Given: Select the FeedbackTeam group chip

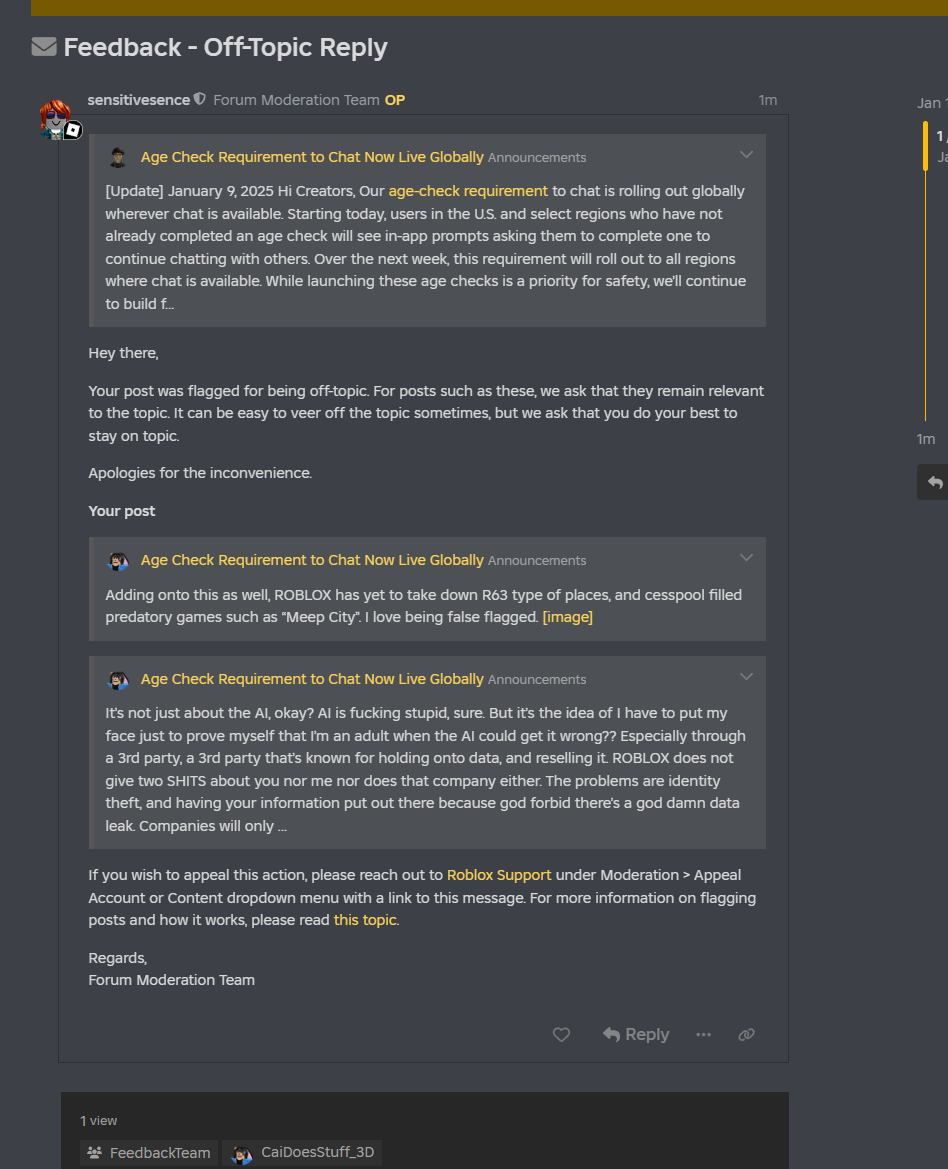Looking at the screenshot, I should pyautogui.click(x=149, y=1153).
